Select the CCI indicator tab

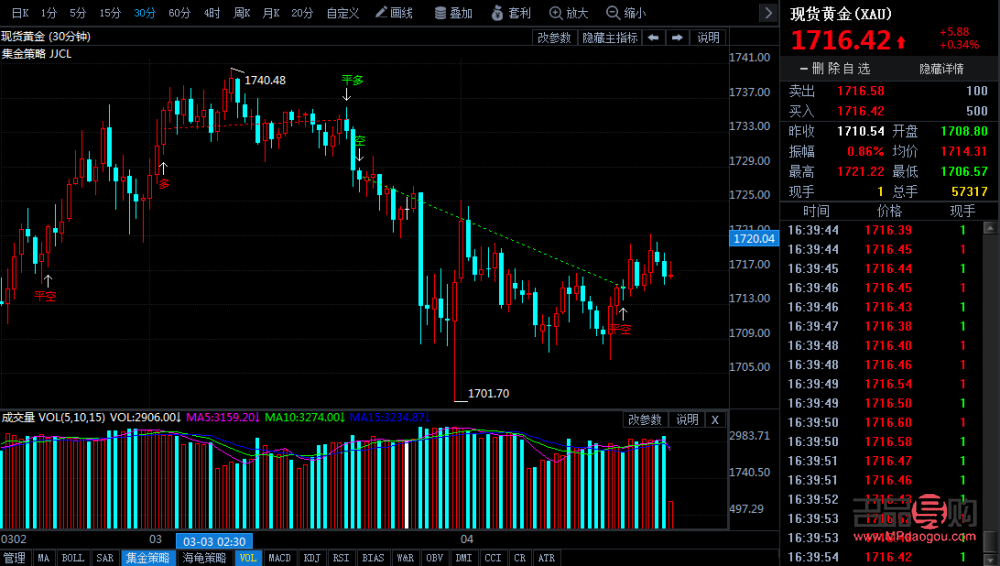493,558
